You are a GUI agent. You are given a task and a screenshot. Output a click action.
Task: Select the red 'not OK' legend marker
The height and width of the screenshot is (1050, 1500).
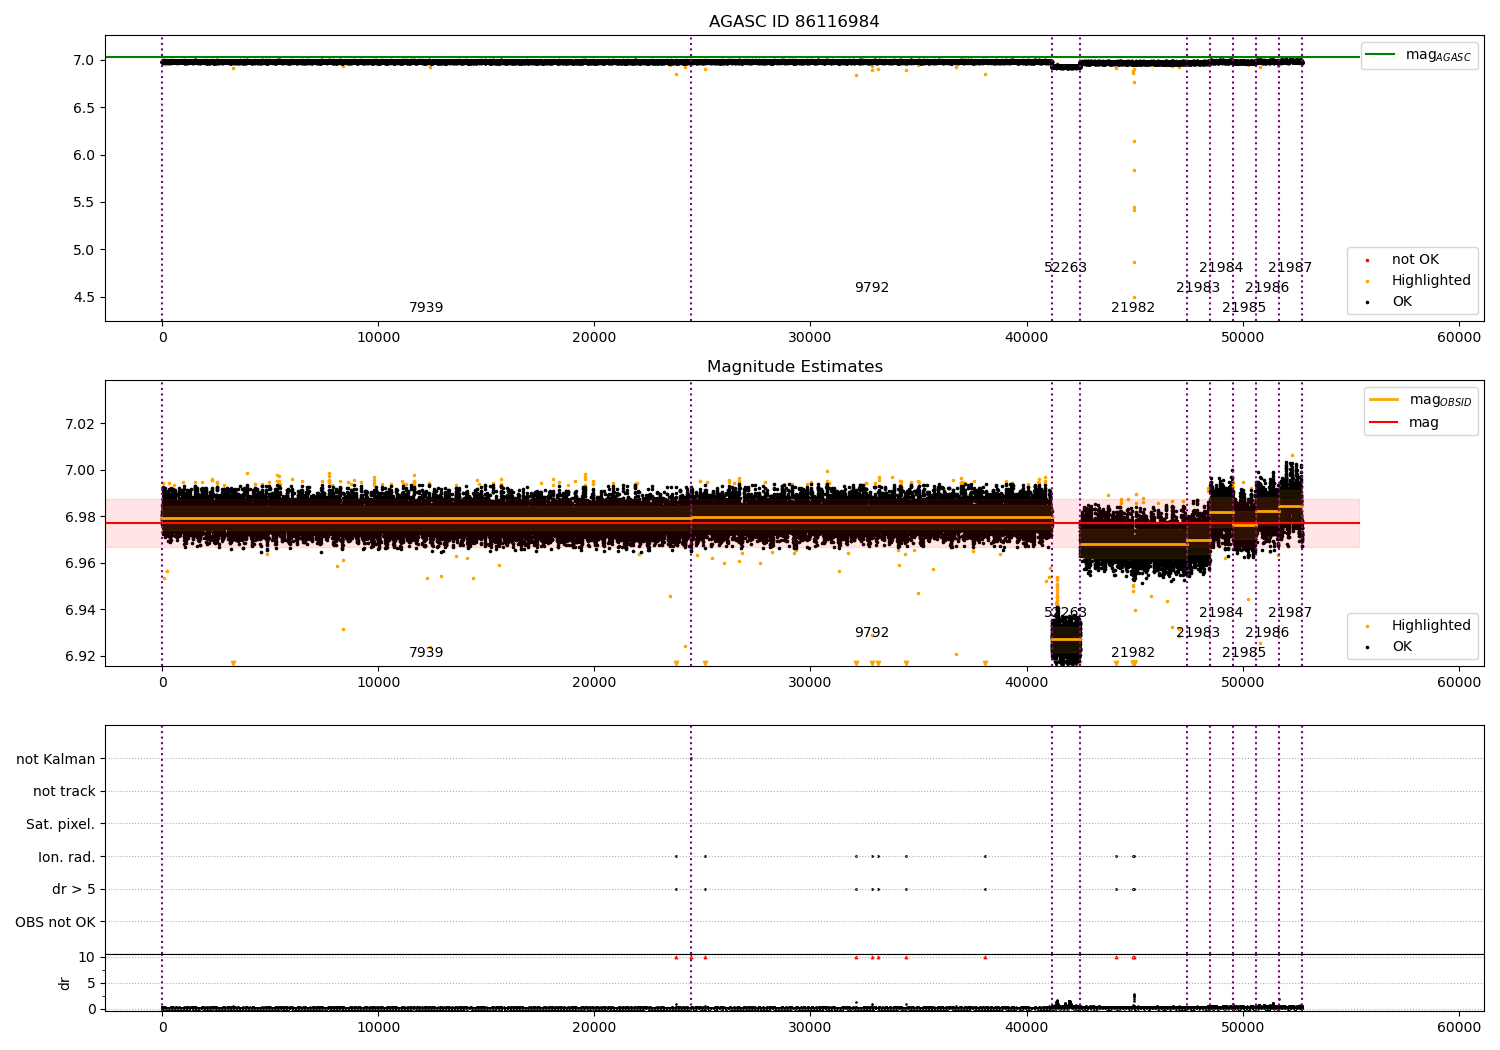pyautogui.click(x=1367, y=260)
